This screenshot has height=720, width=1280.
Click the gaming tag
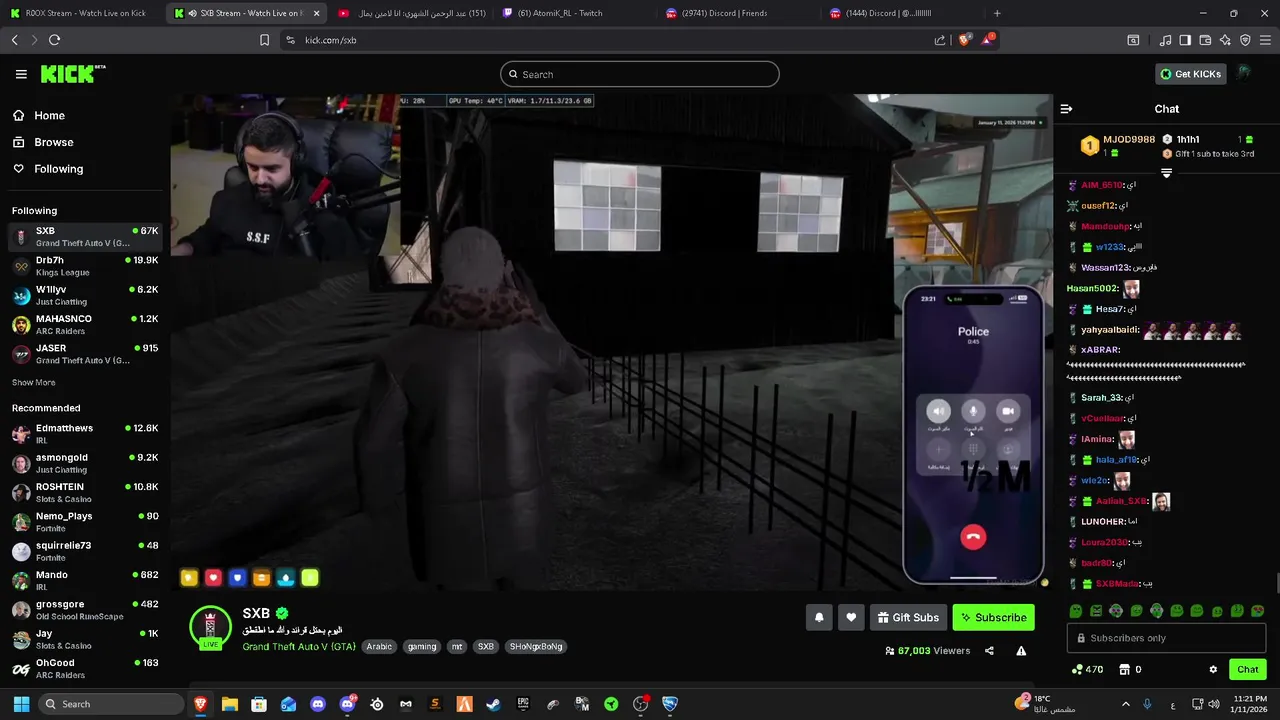(422, 647)
